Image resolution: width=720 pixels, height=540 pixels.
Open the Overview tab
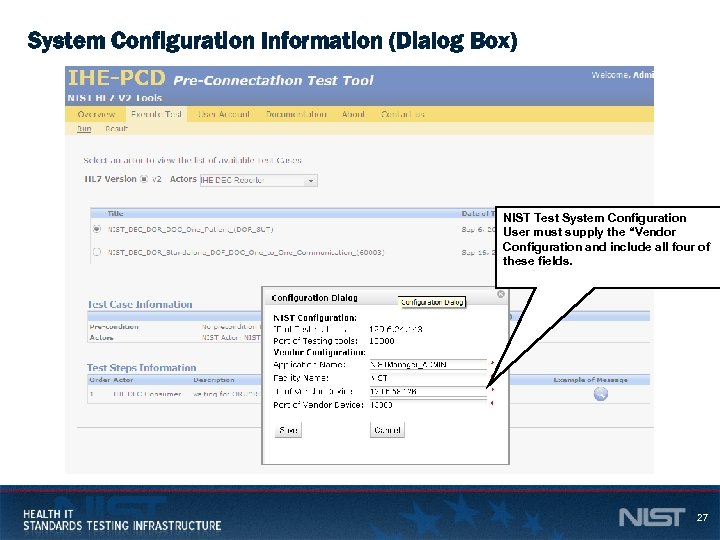96,114
